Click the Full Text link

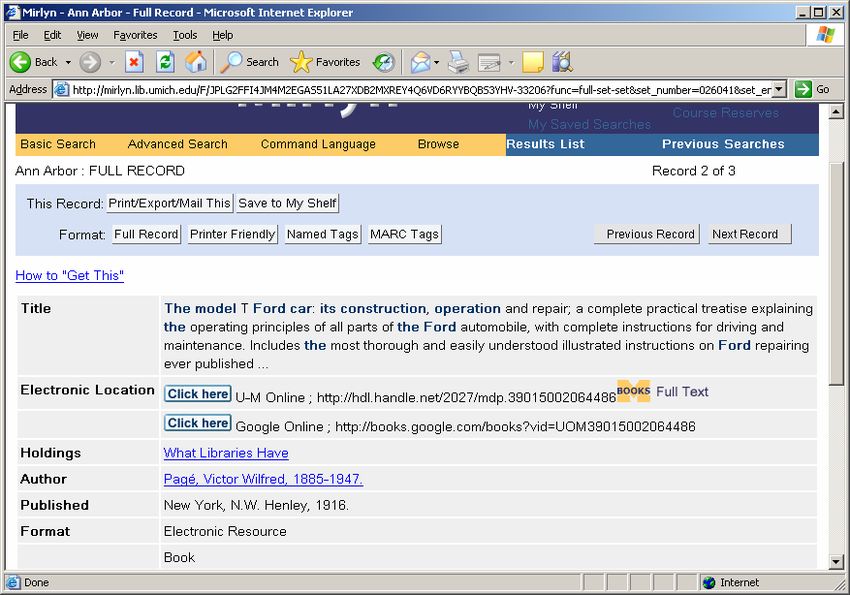682,392
